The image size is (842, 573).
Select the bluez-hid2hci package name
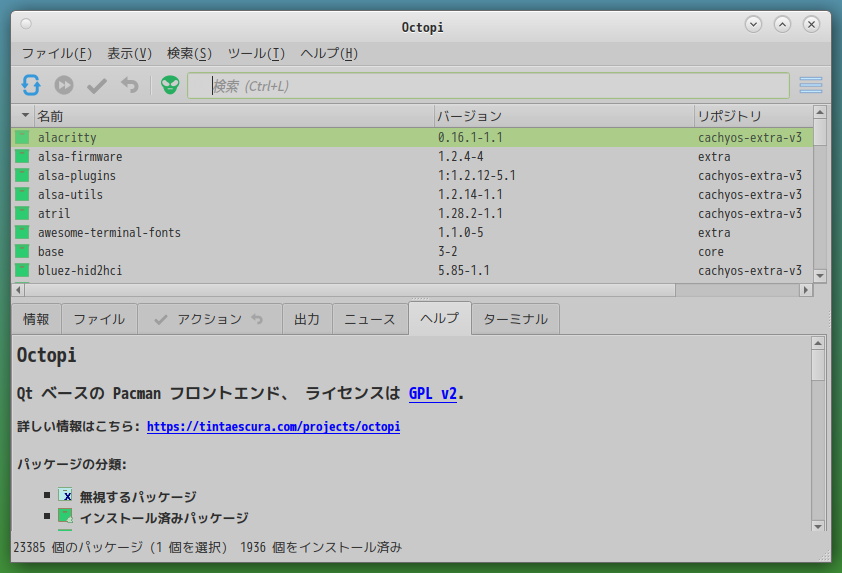[x=80, y=270]
